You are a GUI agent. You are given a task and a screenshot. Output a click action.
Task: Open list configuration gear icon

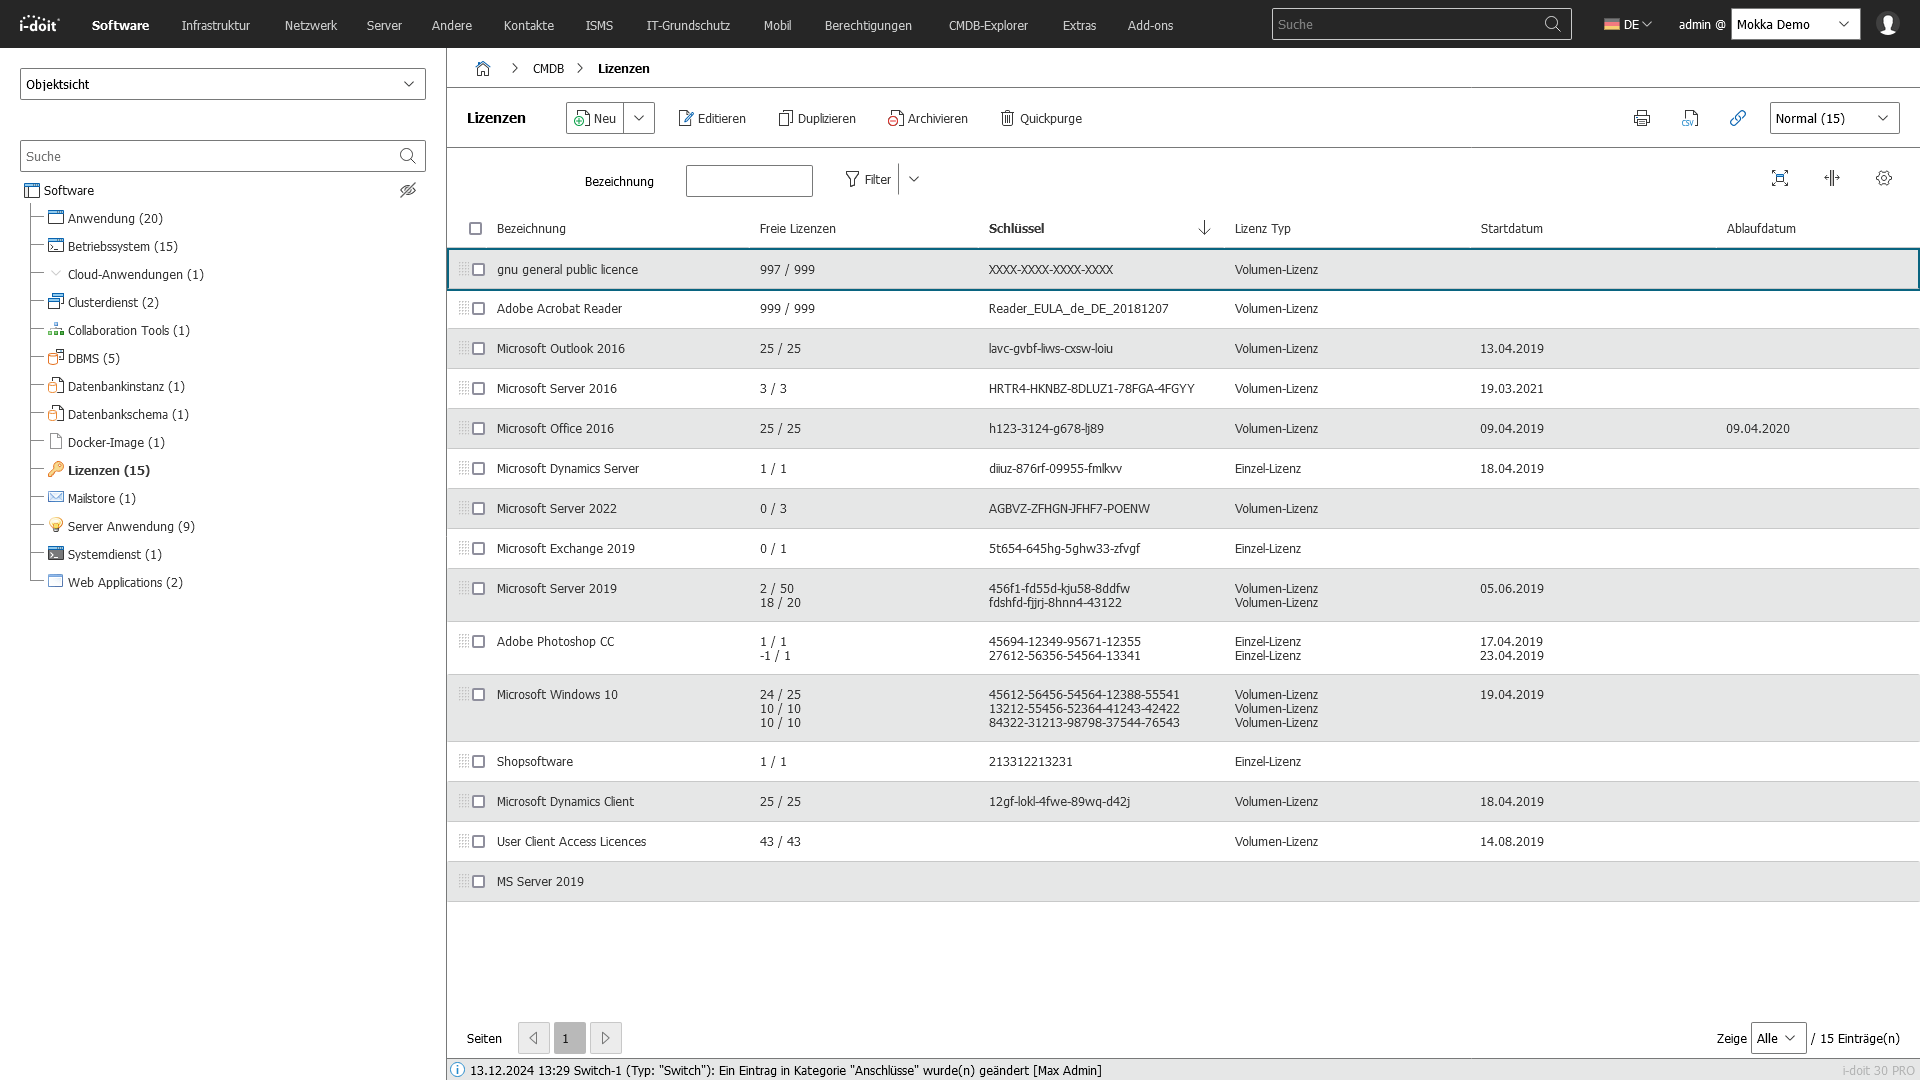[x=1884, y=178]
